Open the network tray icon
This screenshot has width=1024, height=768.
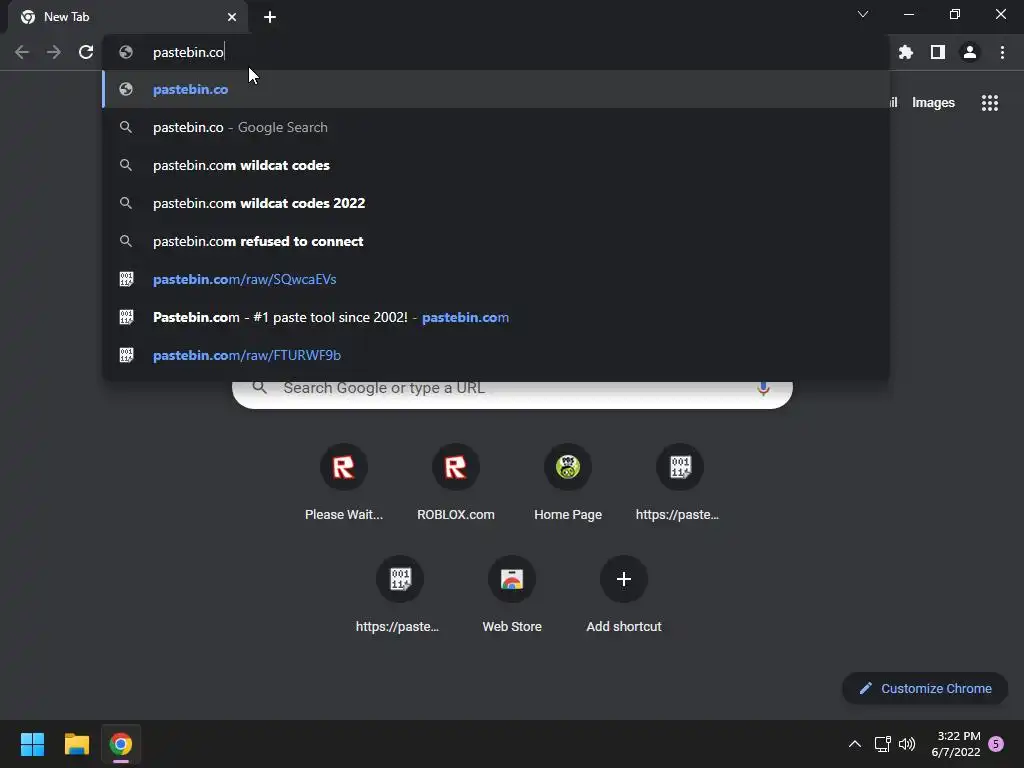[x=882, y=744]
